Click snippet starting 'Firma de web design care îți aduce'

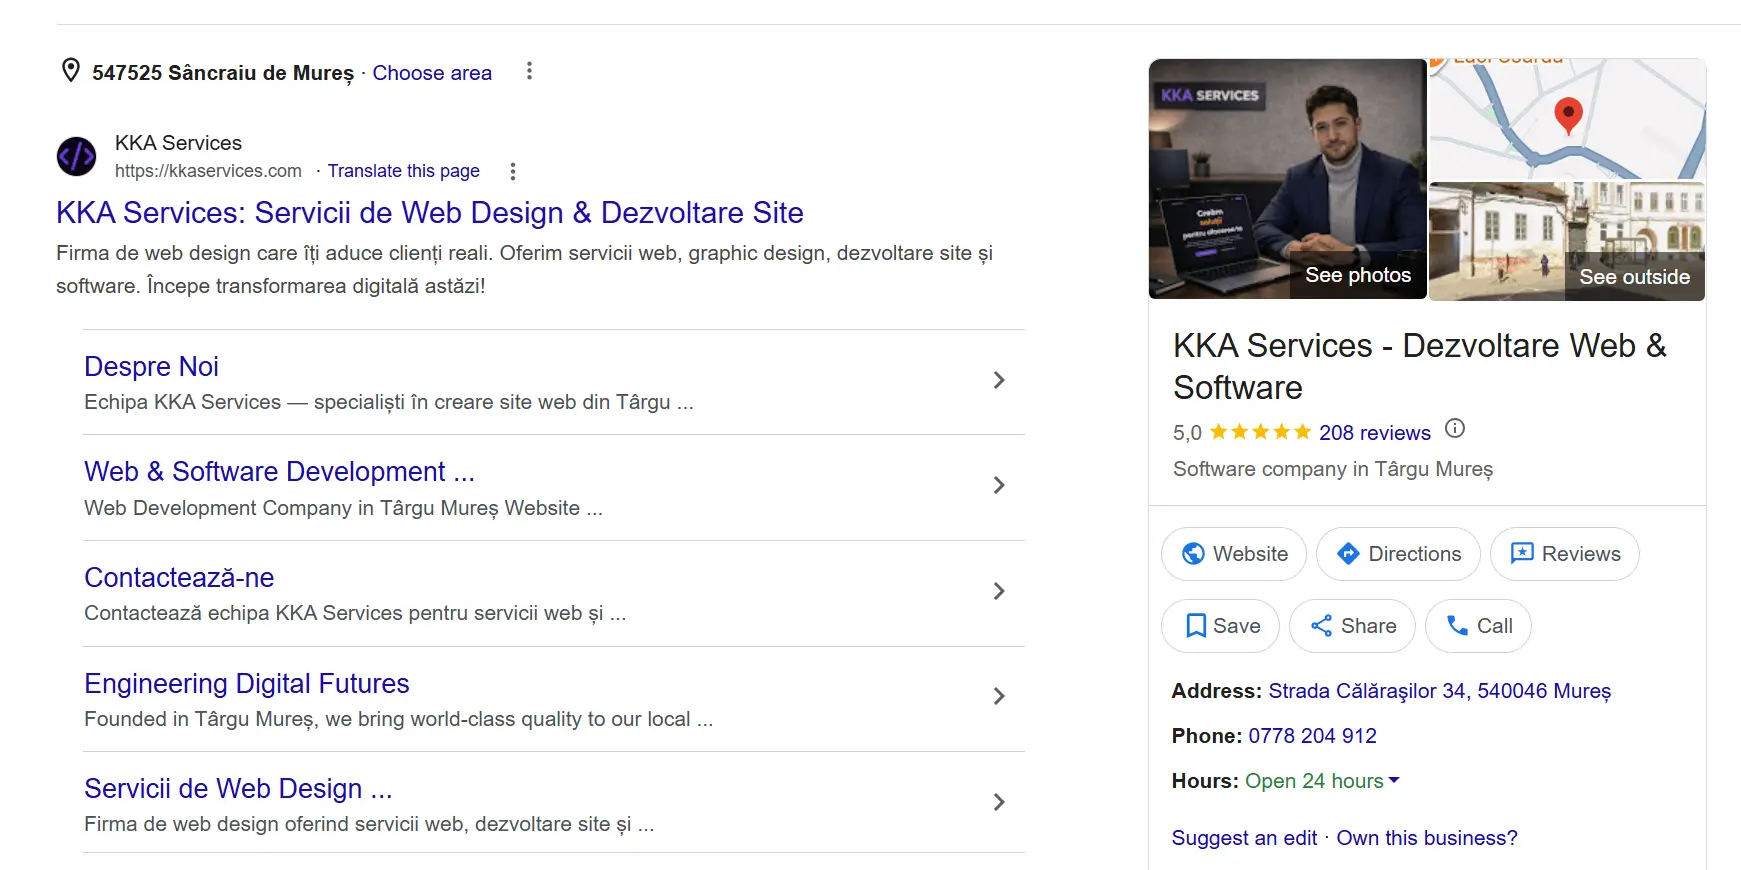[524, 269]
